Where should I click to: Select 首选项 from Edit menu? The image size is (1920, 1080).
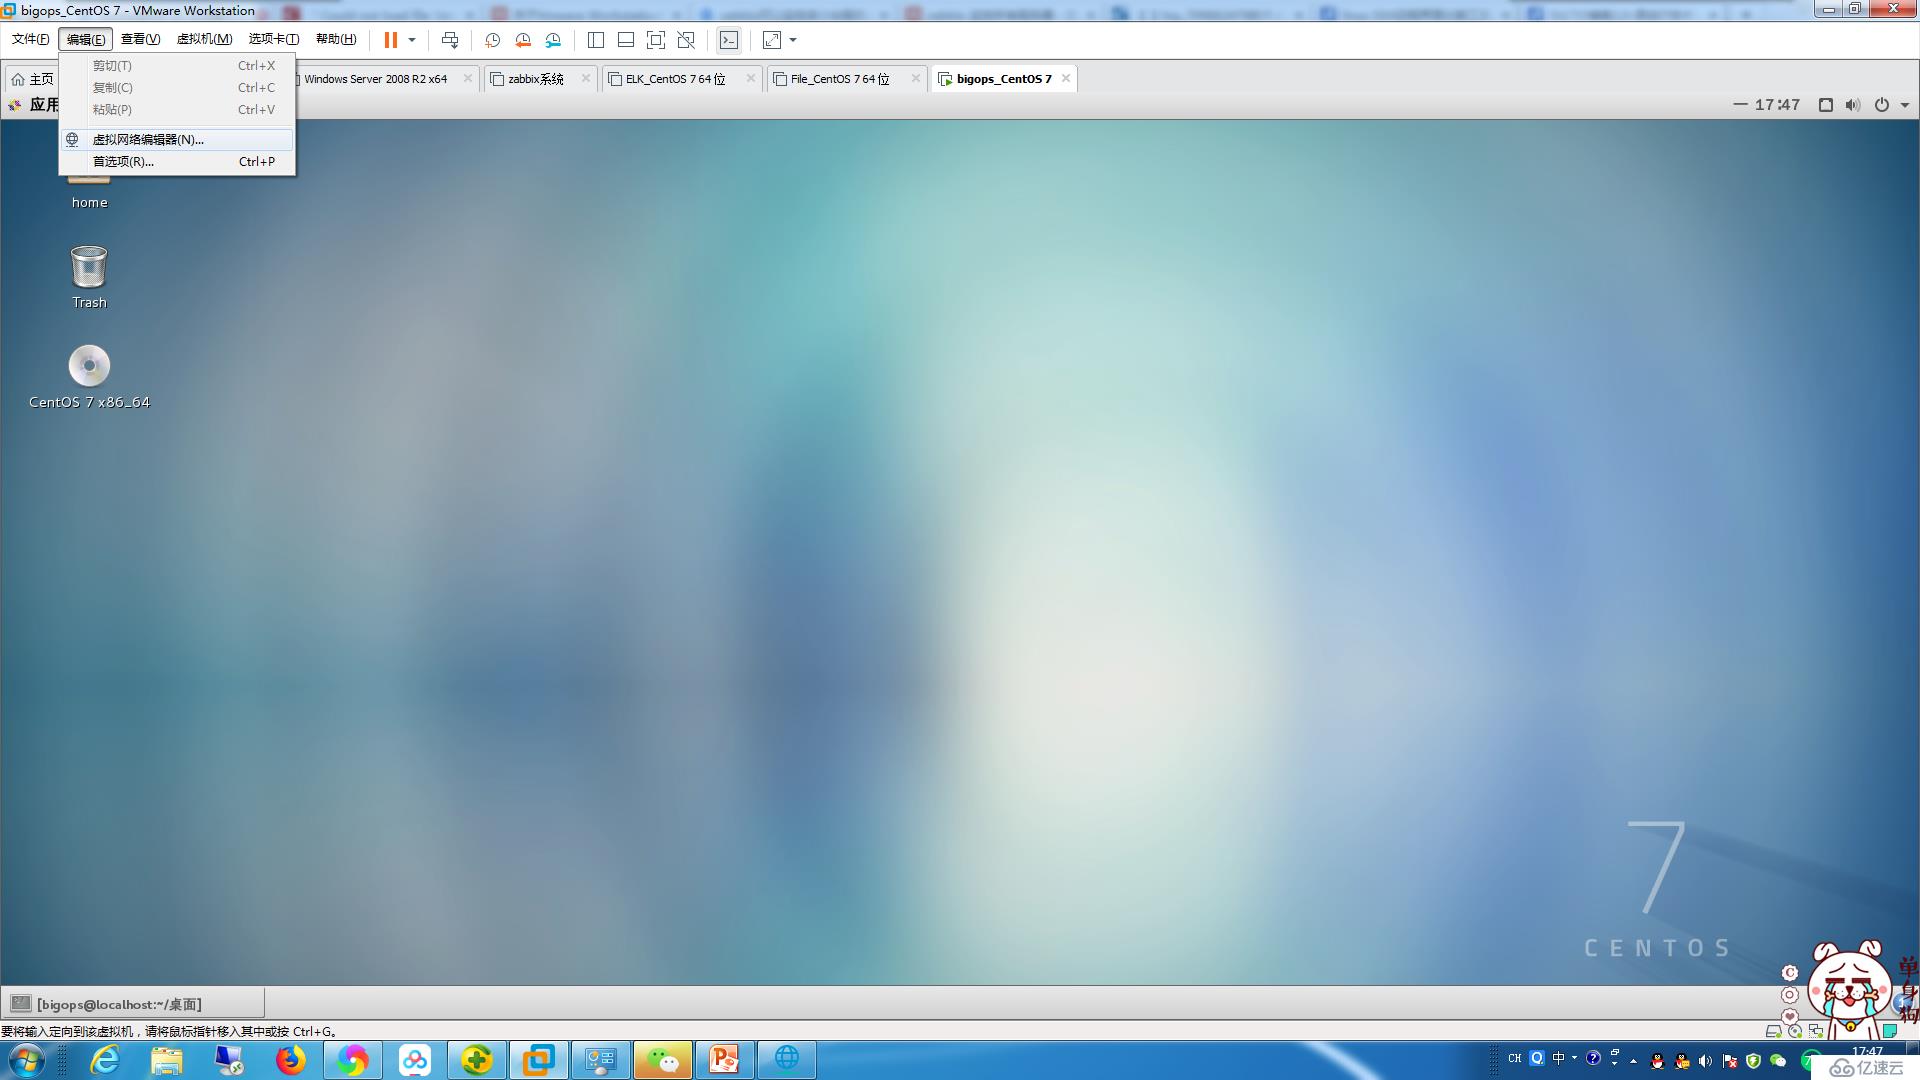[123, 161]
